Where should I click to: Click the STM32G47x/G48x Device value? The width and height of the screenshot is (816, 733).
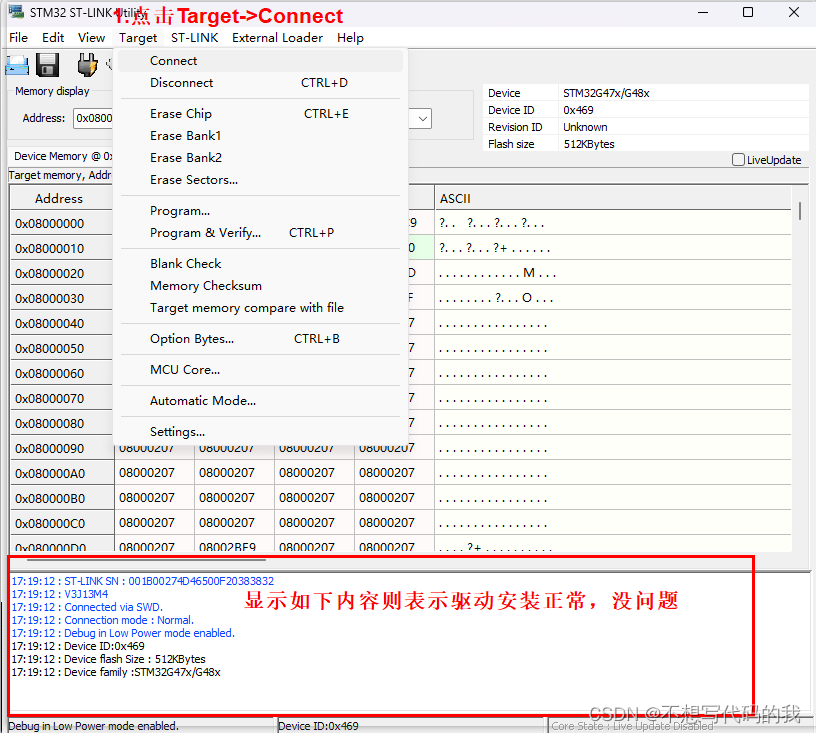click(x=606, y=93)
